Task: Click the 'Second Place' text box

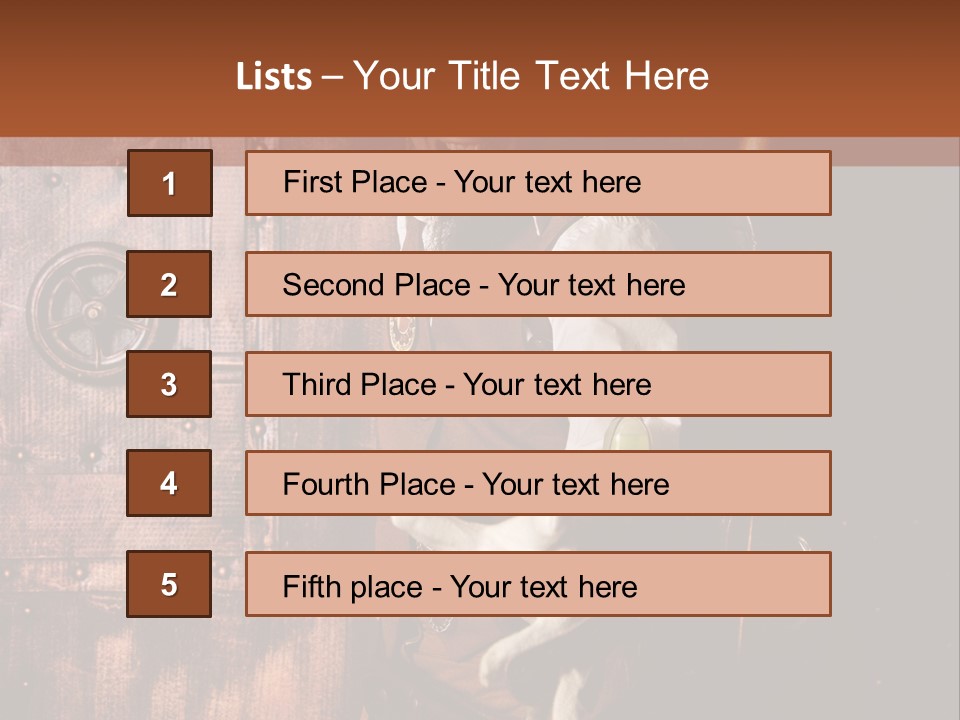Action: (x=538, y=284)
